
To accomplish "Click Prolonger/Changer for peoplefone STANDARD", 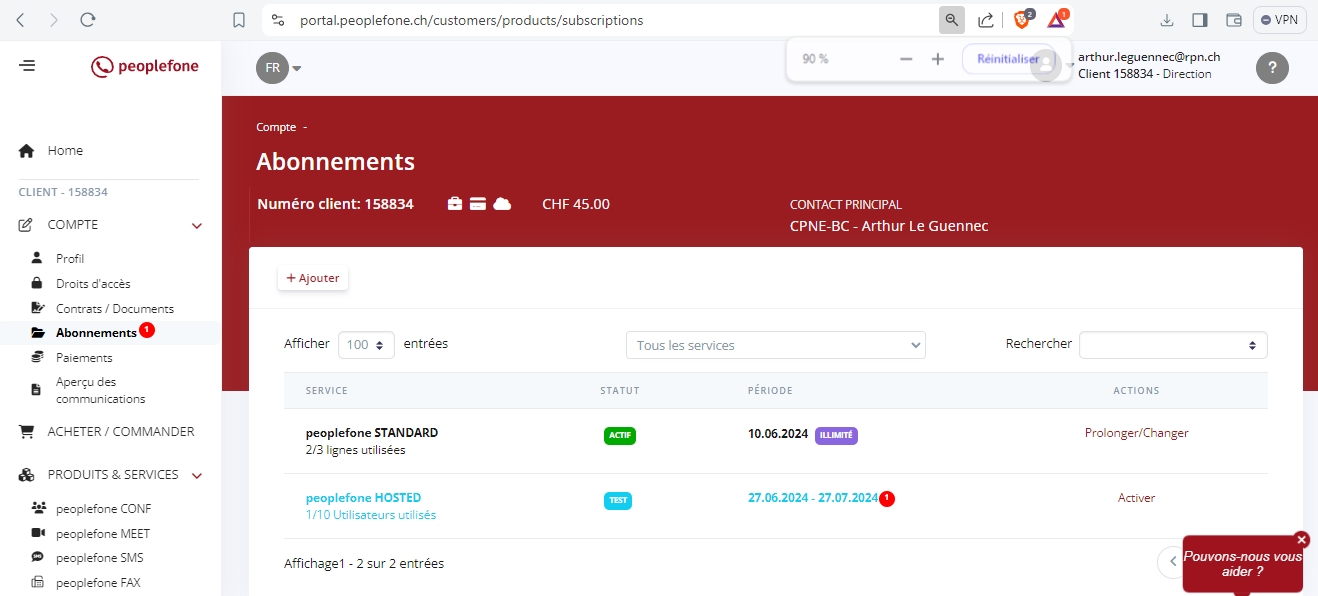I will point(1137,433).
